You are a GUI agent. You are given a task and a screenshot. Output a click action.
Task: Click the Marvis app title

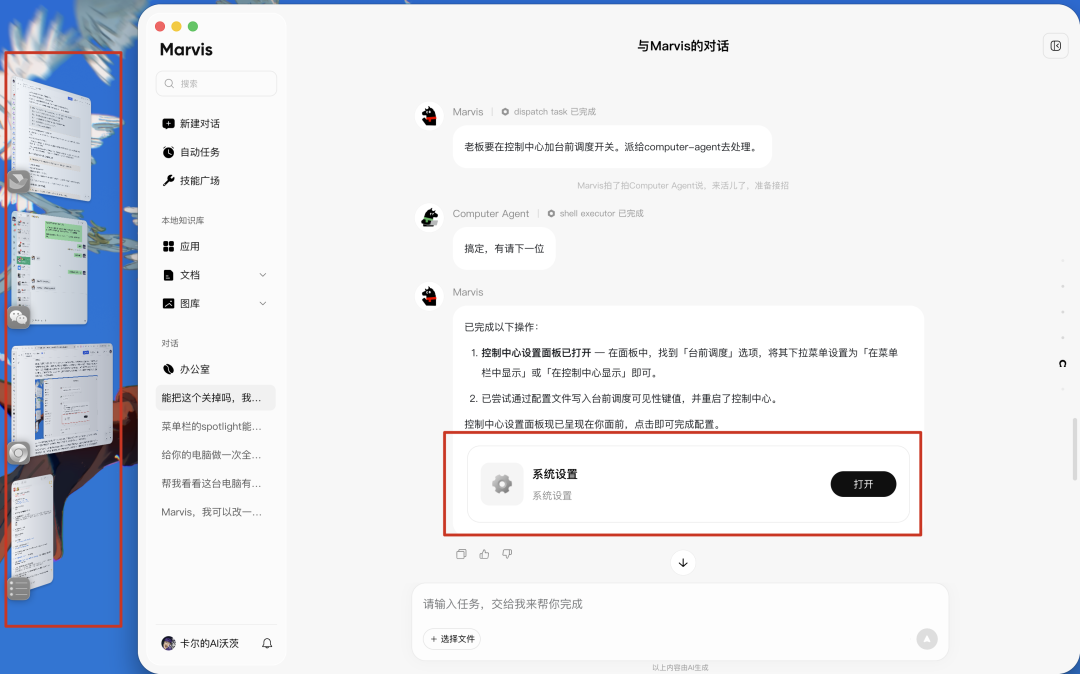click(186, 50)
